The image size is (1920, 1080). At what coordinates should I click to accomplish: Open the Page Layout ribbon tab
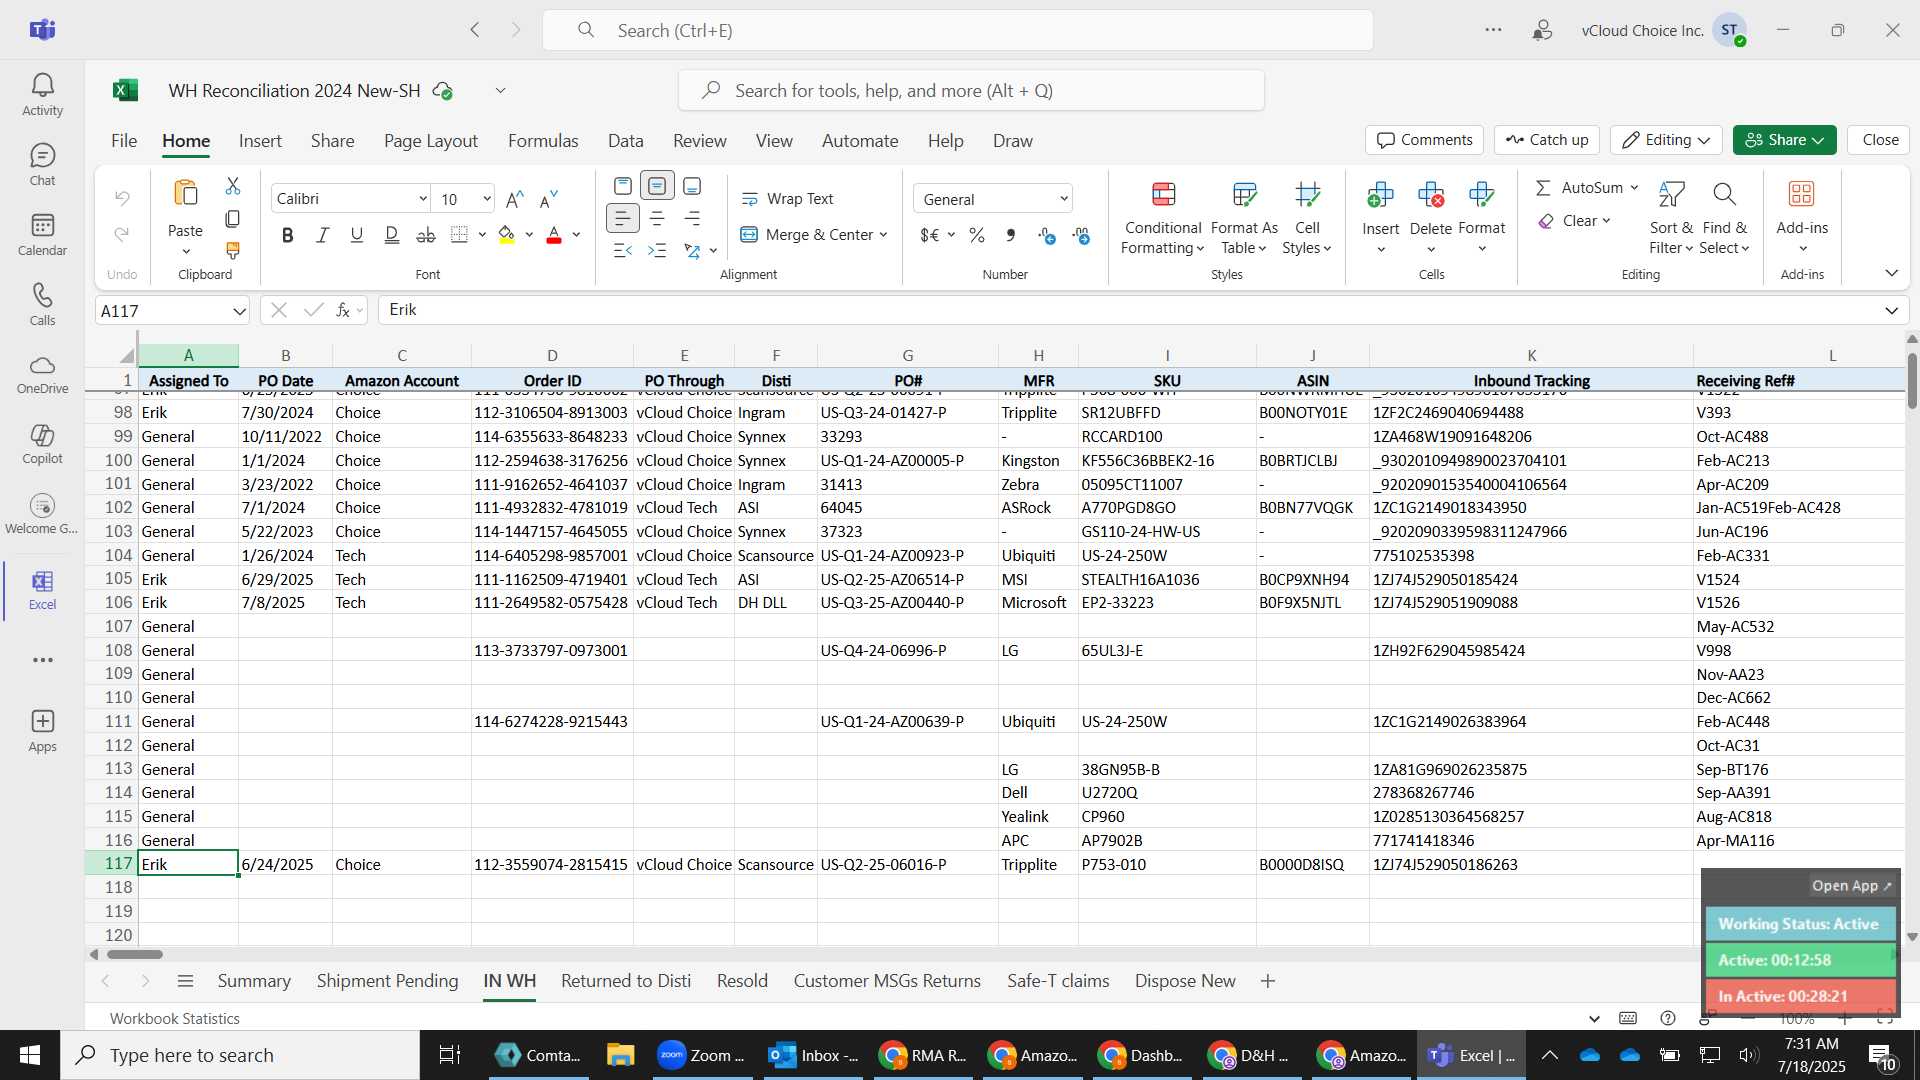coord(431,141)
